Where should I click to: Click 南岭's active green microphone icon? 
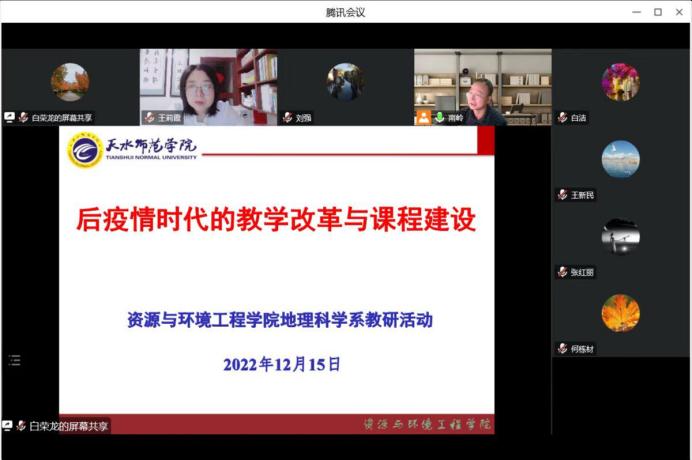438,117
